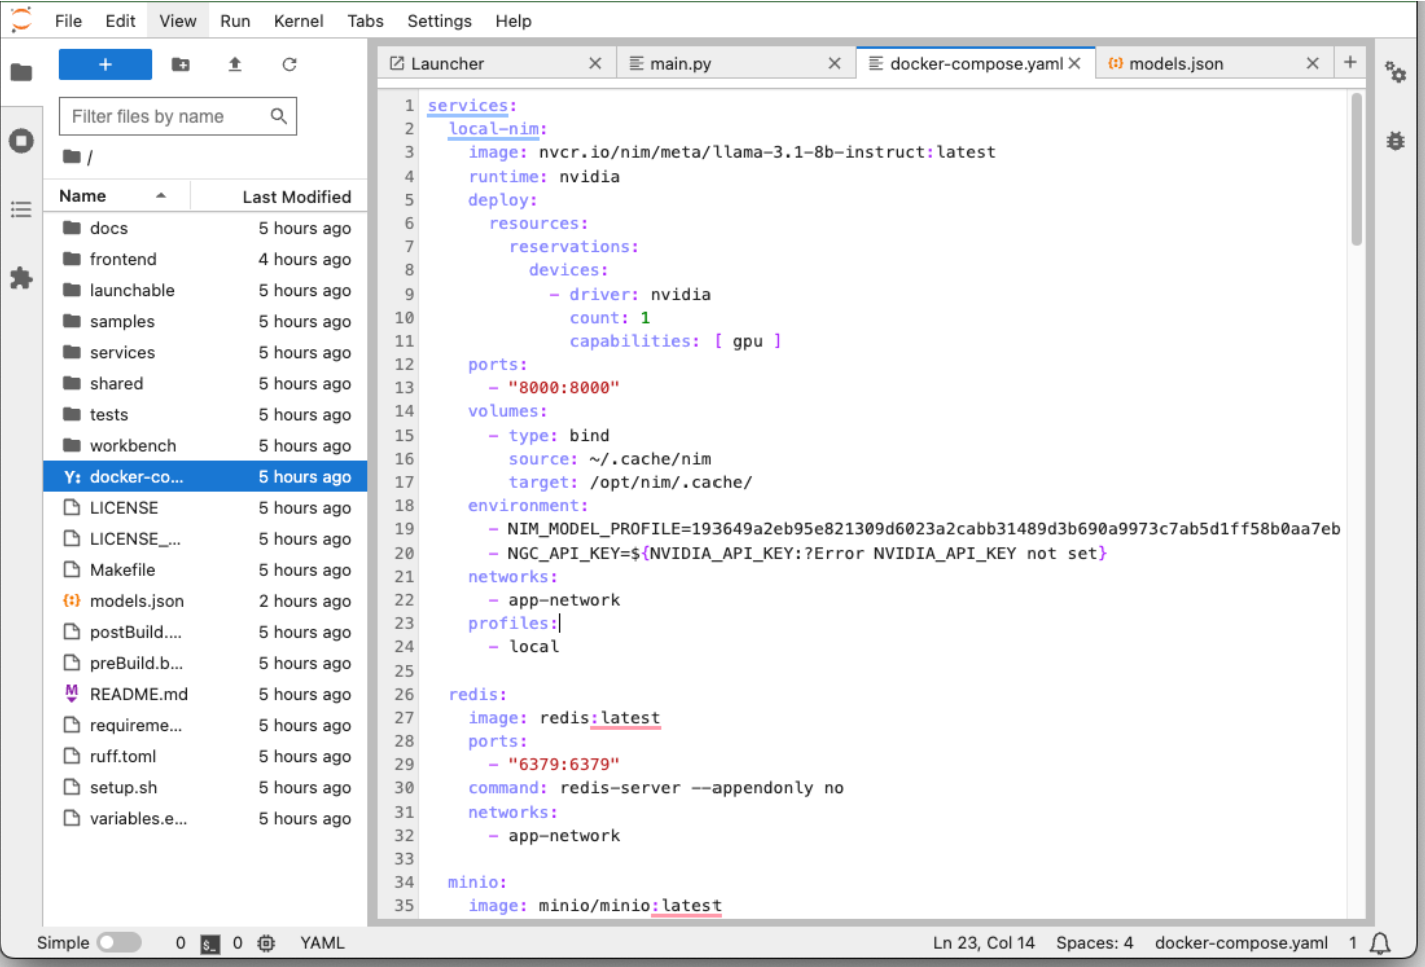Close the models.json tab

point(1312,64)
